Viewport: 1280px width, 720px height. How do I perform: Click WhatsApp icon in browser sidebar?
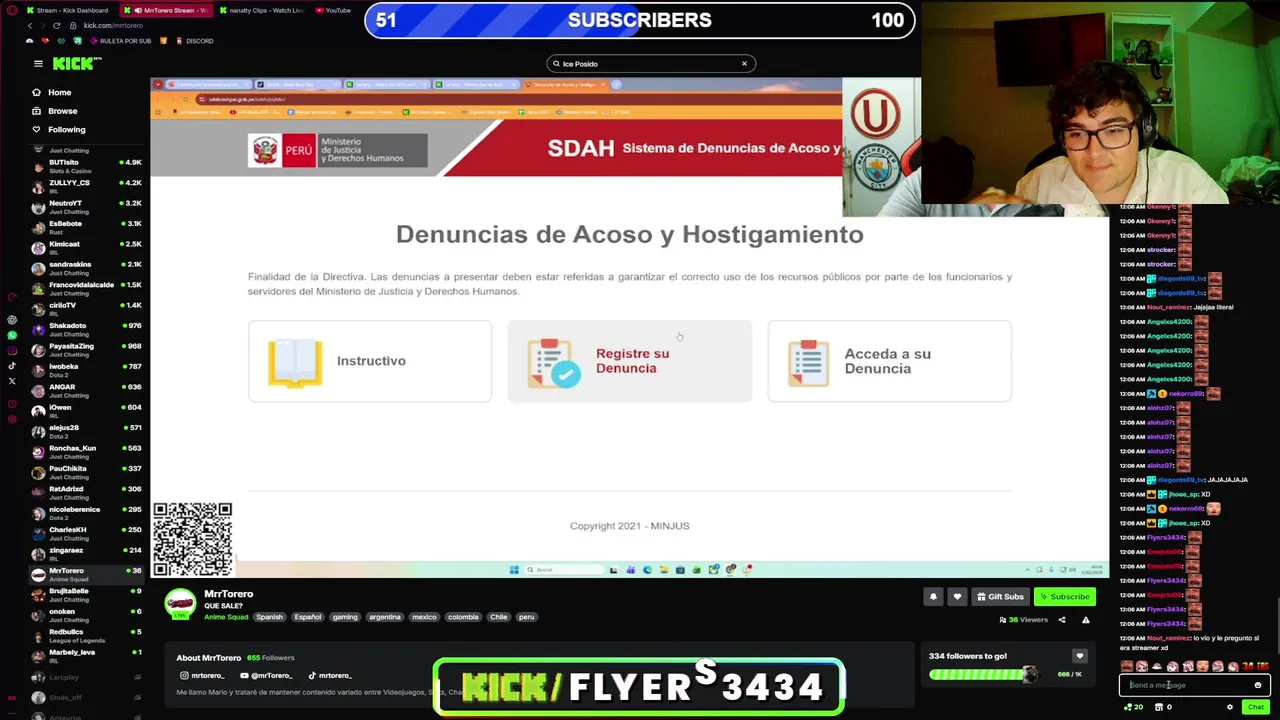[12, 335]
